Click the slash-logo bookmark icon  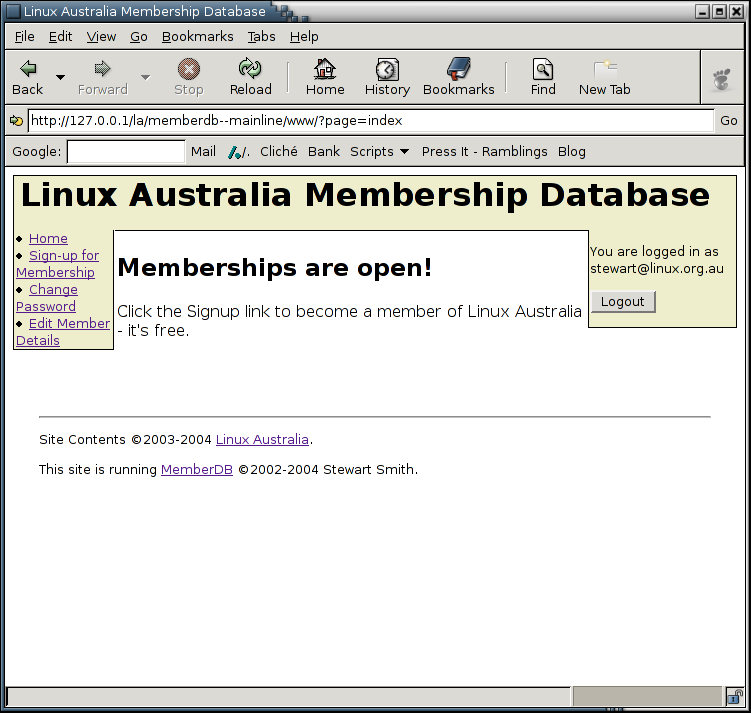(239, 152)
